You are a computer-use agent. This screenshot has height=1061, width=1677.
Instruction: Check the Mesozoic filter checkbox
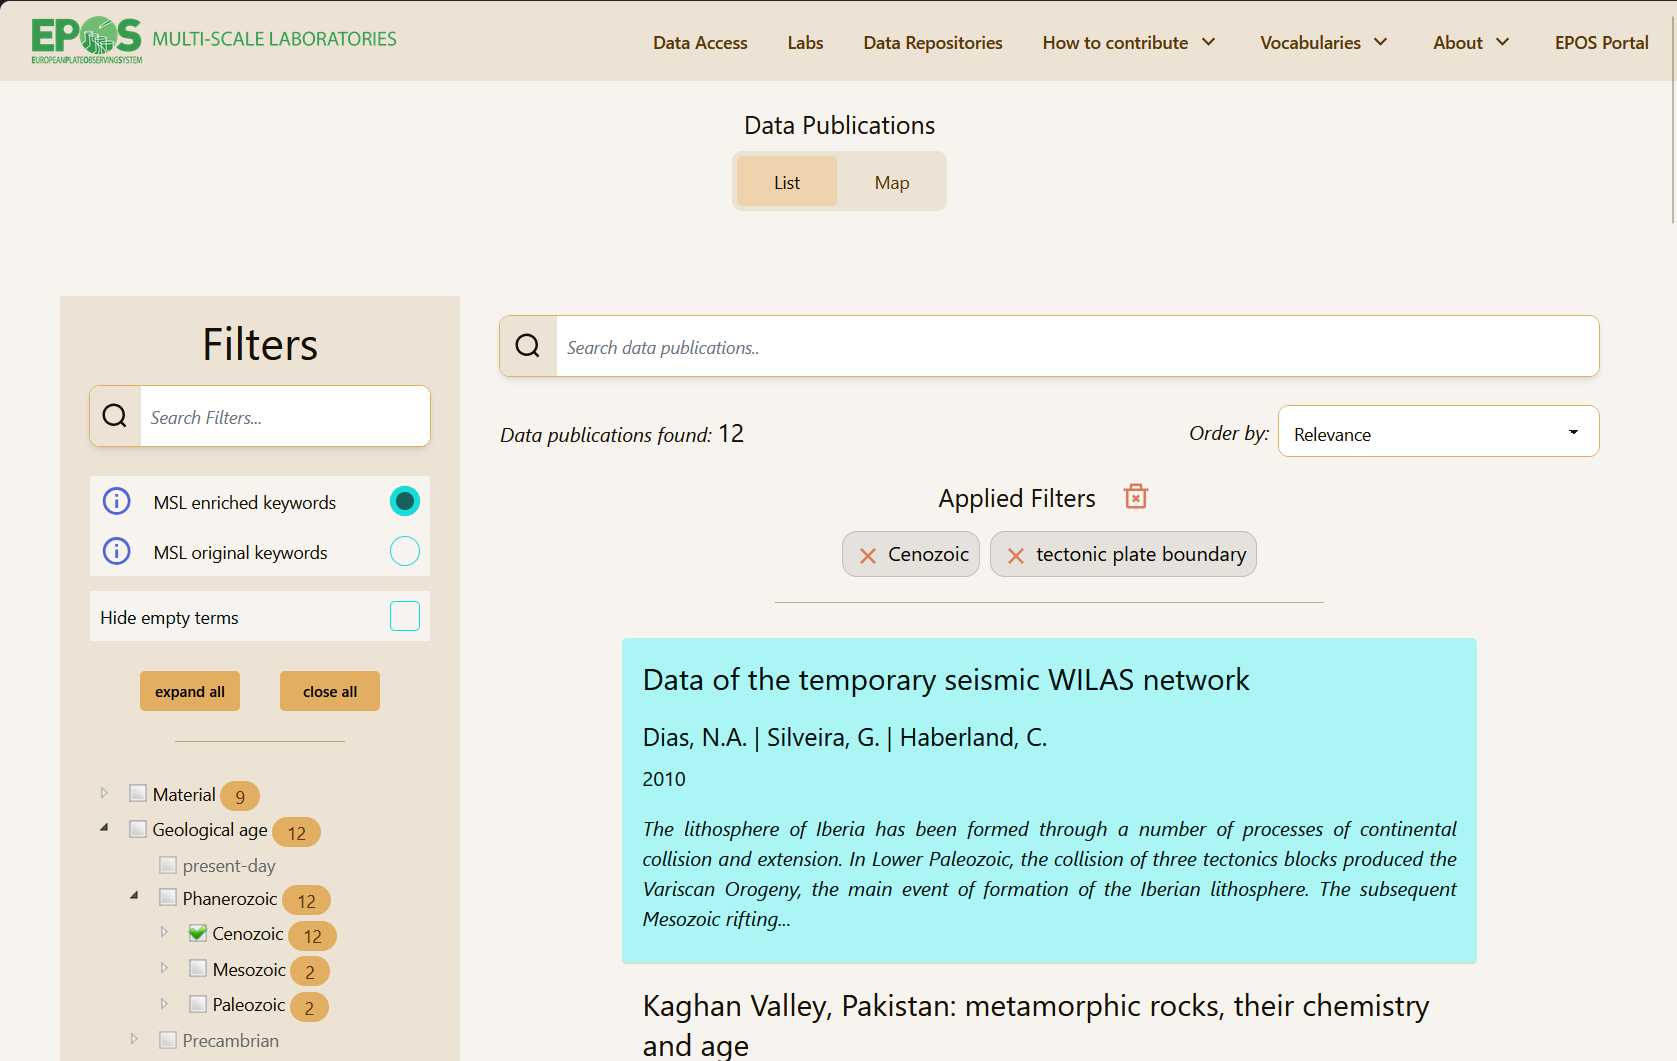pyautogui.click(x=198, y=968)
